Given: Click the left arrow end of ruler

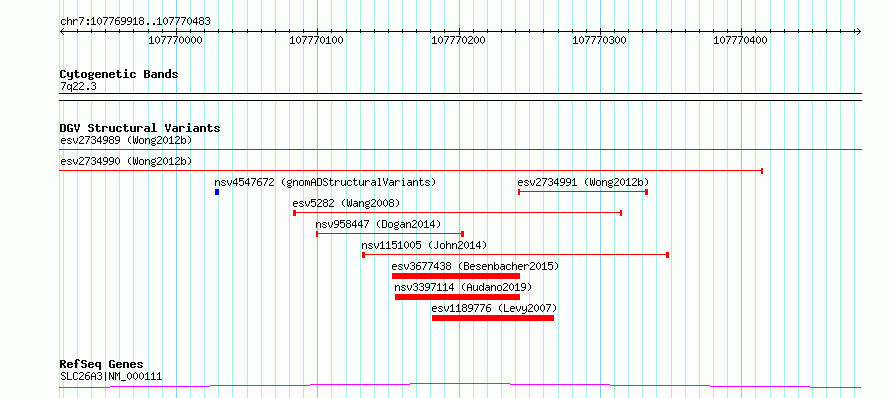Looking at the screenshot, I should coord(62,32).
